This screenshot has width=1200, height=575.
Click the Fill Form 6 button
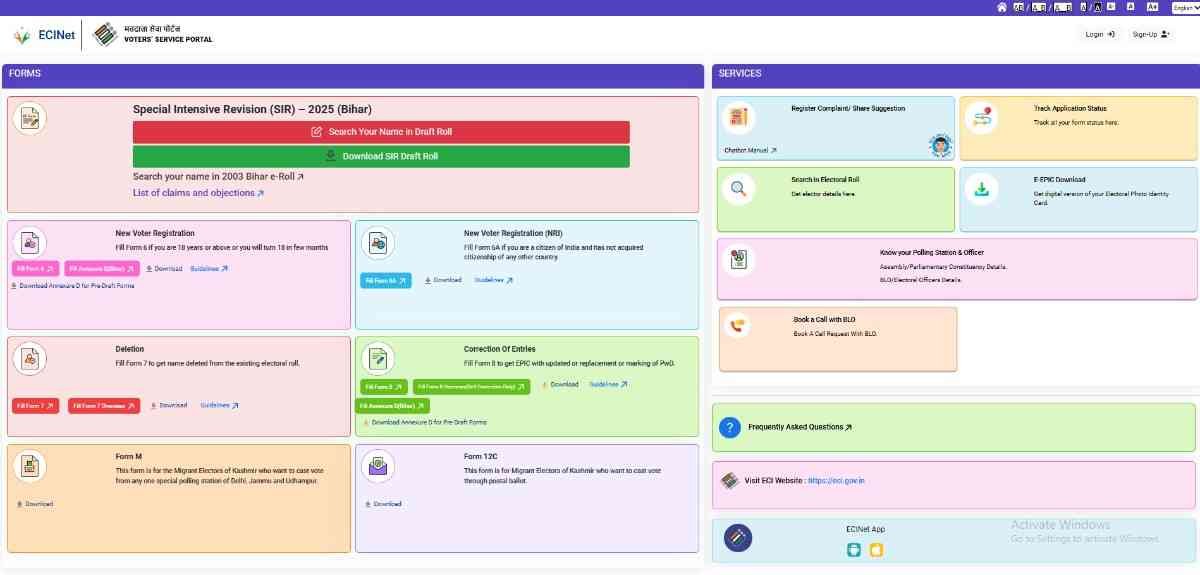pos(35,269)
